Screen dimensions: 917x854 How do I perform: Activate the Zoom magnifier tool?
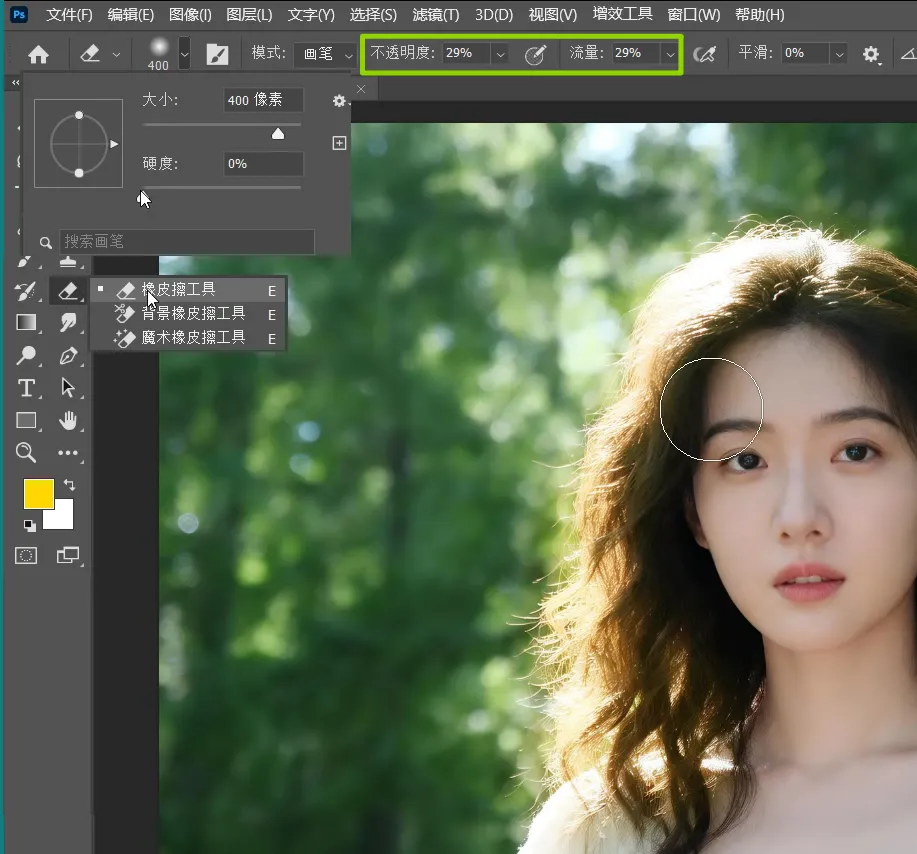(26, 453)
